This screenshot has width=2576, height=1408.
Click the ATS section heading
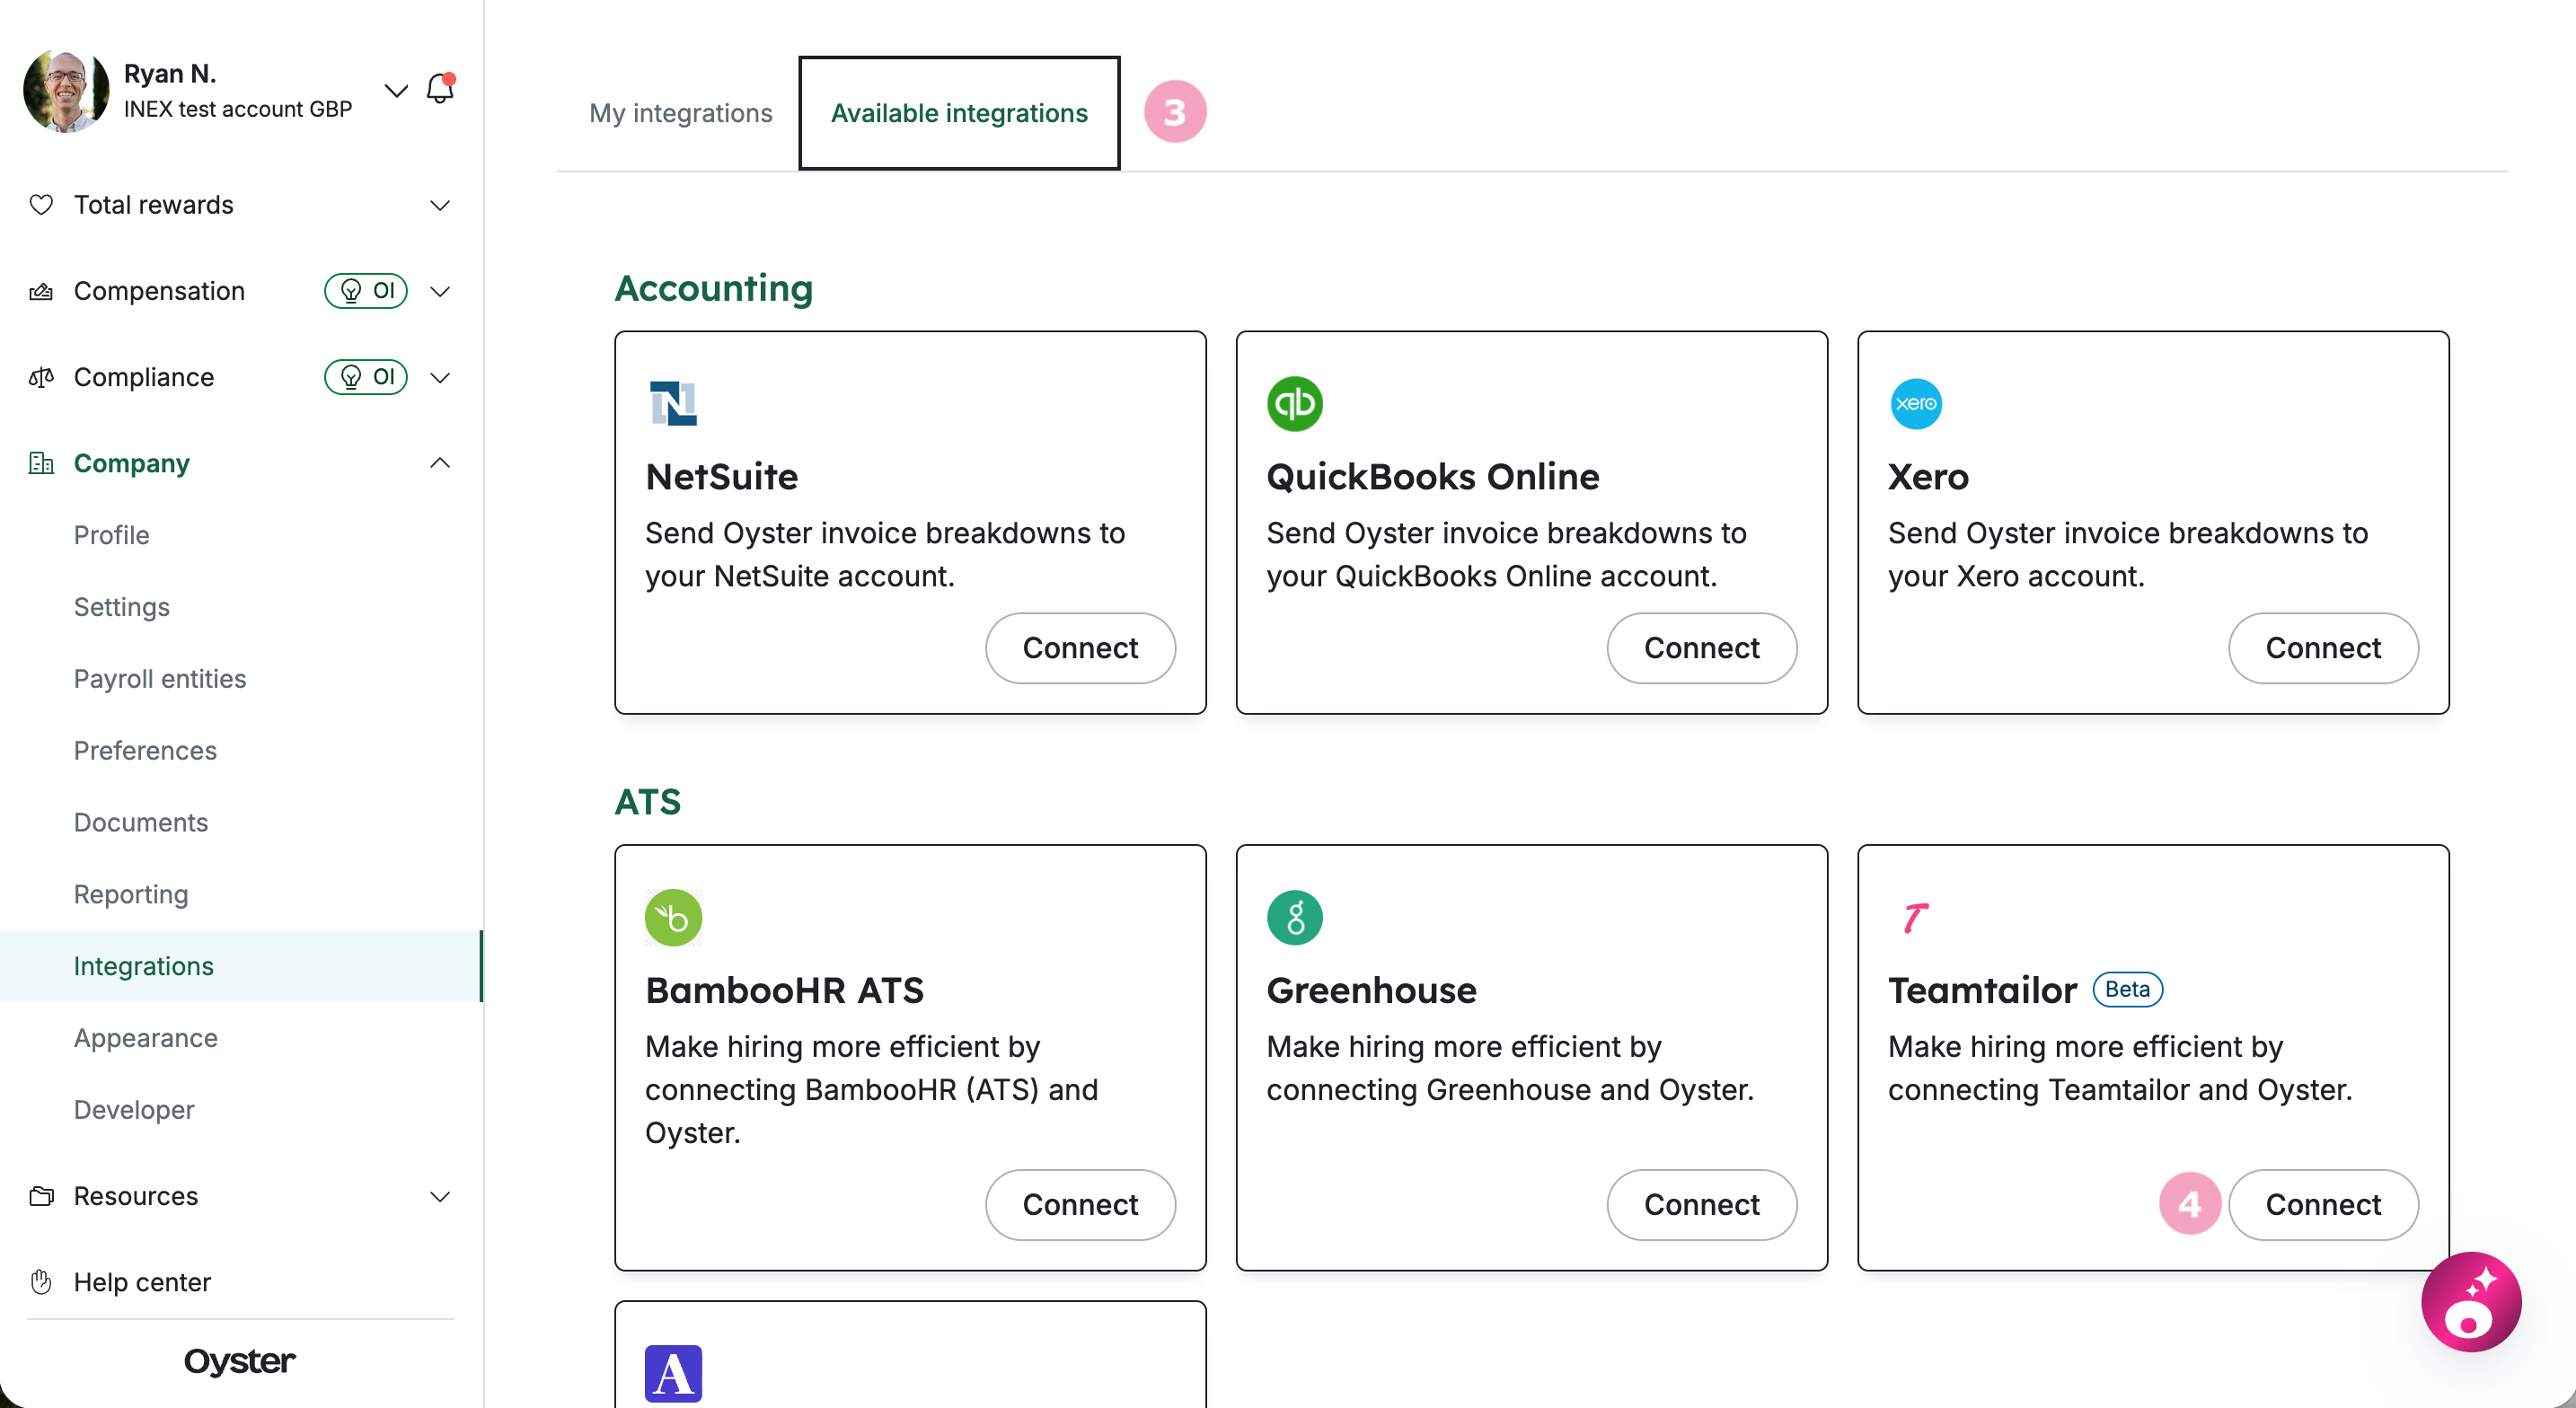[648, 802]
